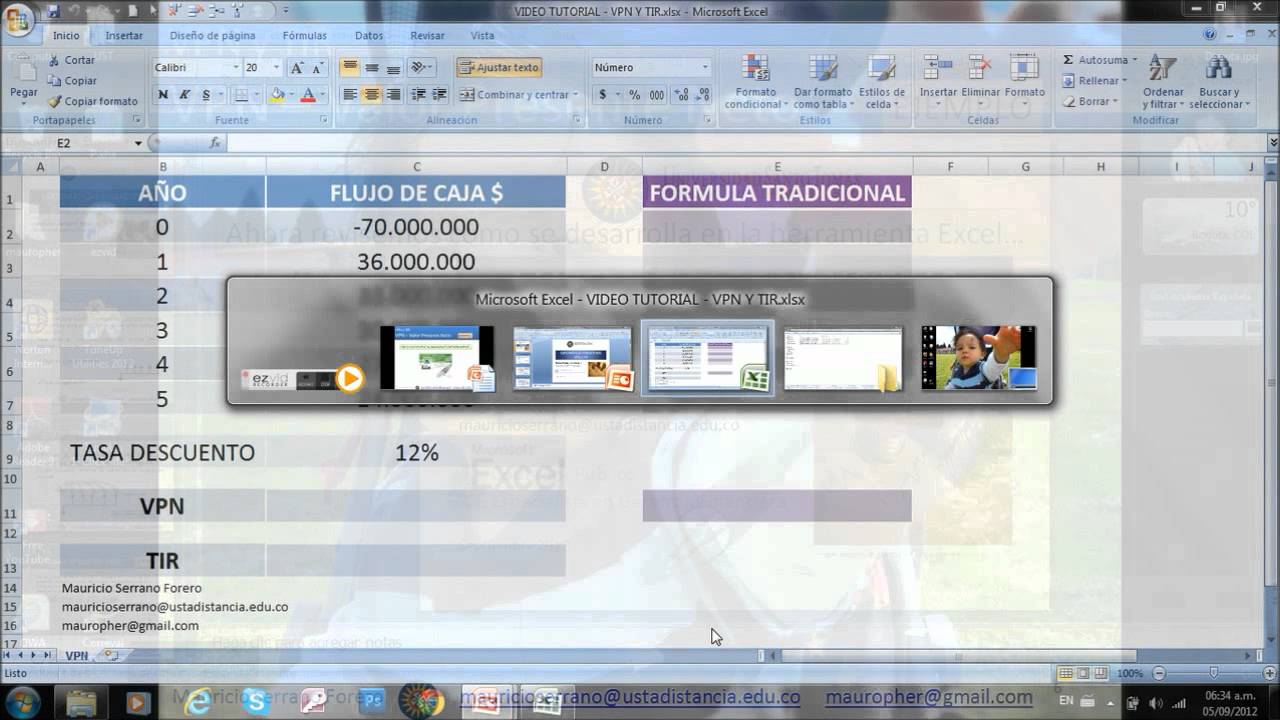Expand the formula bar

[x=1272, y=143]
